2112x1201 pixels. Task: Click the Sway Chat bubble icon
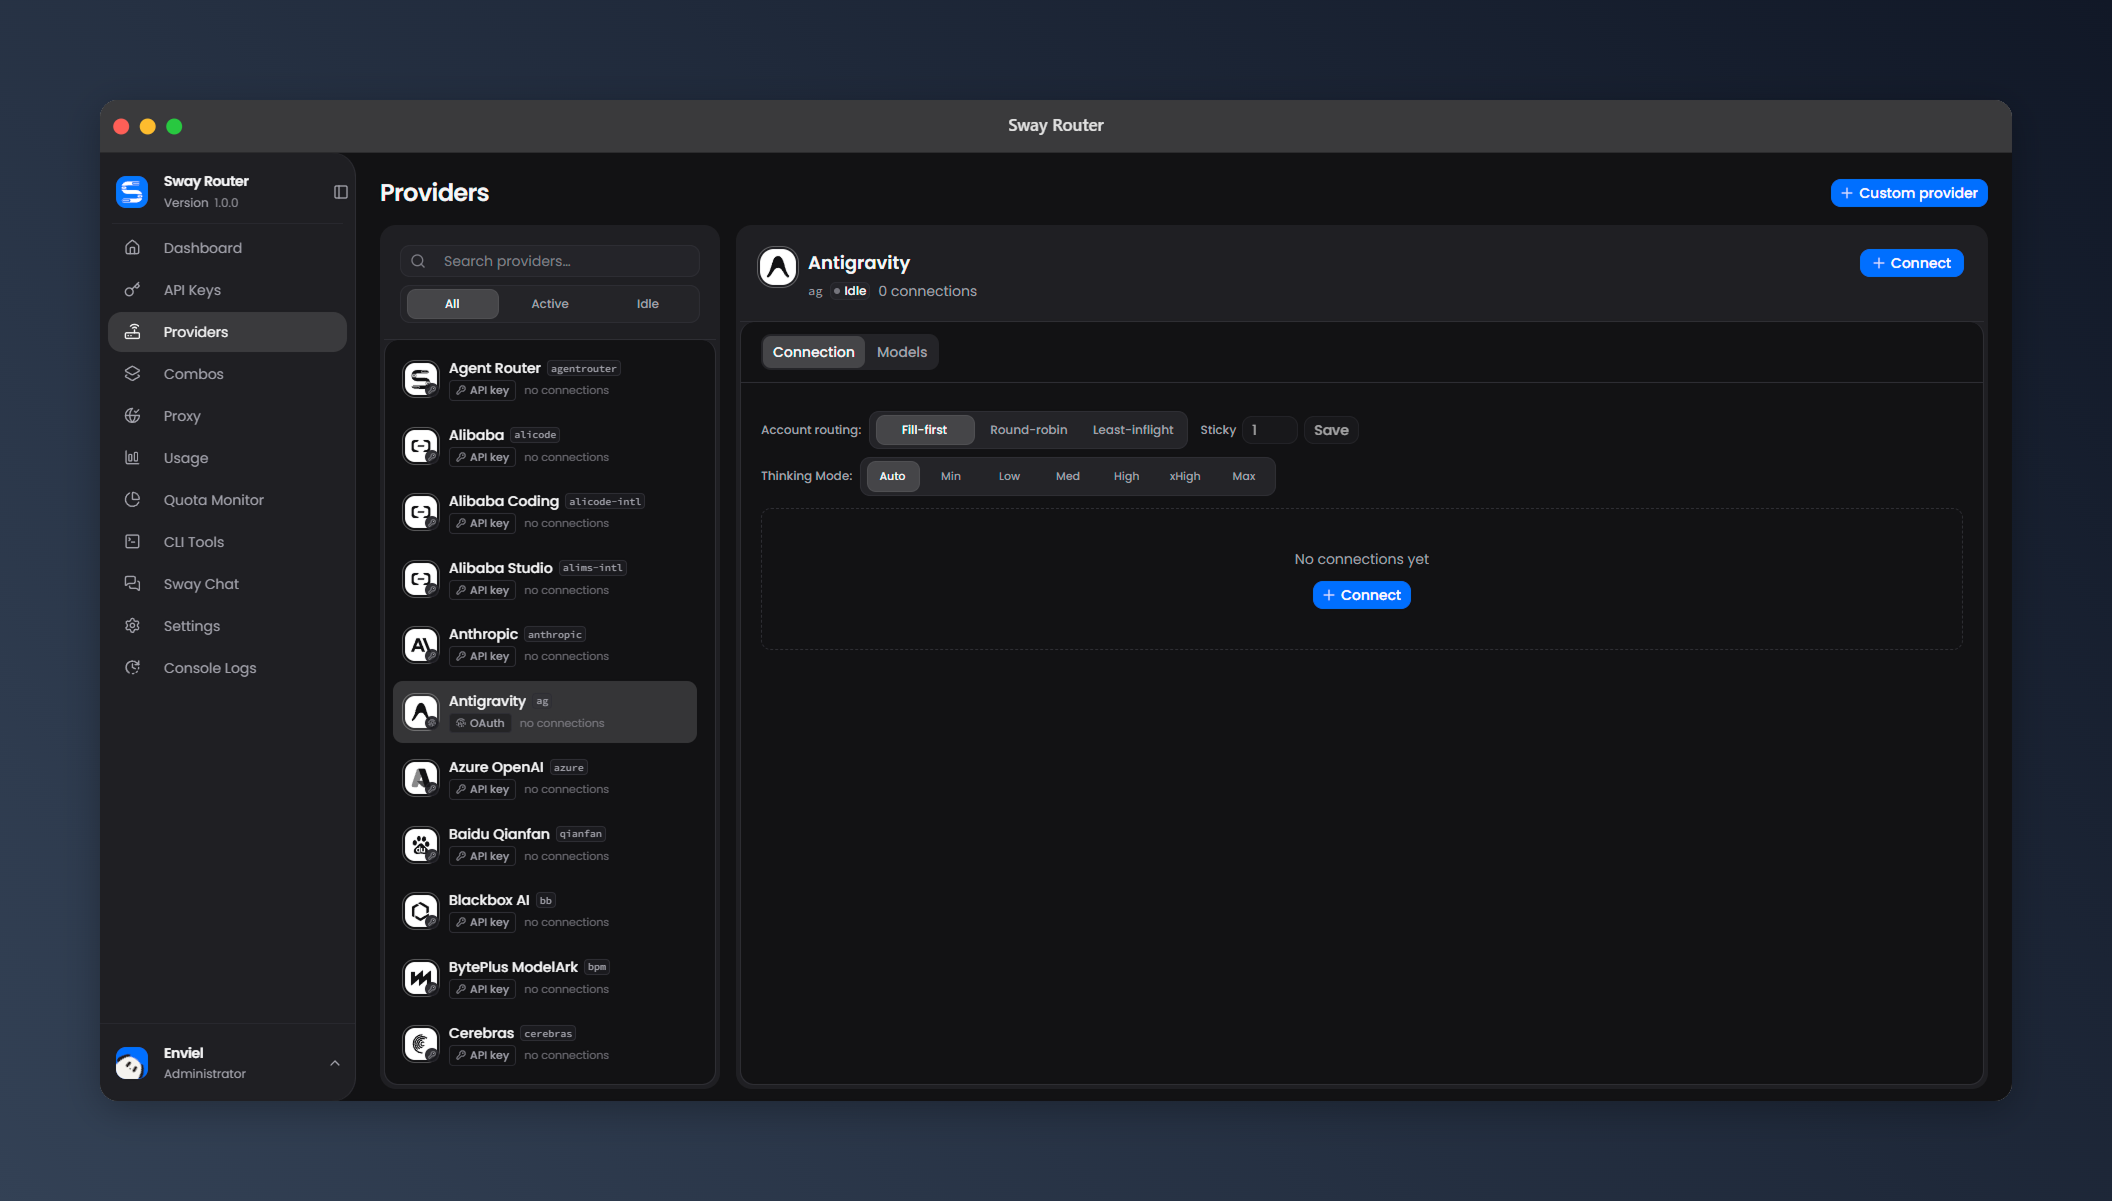[x=132, y=584]
